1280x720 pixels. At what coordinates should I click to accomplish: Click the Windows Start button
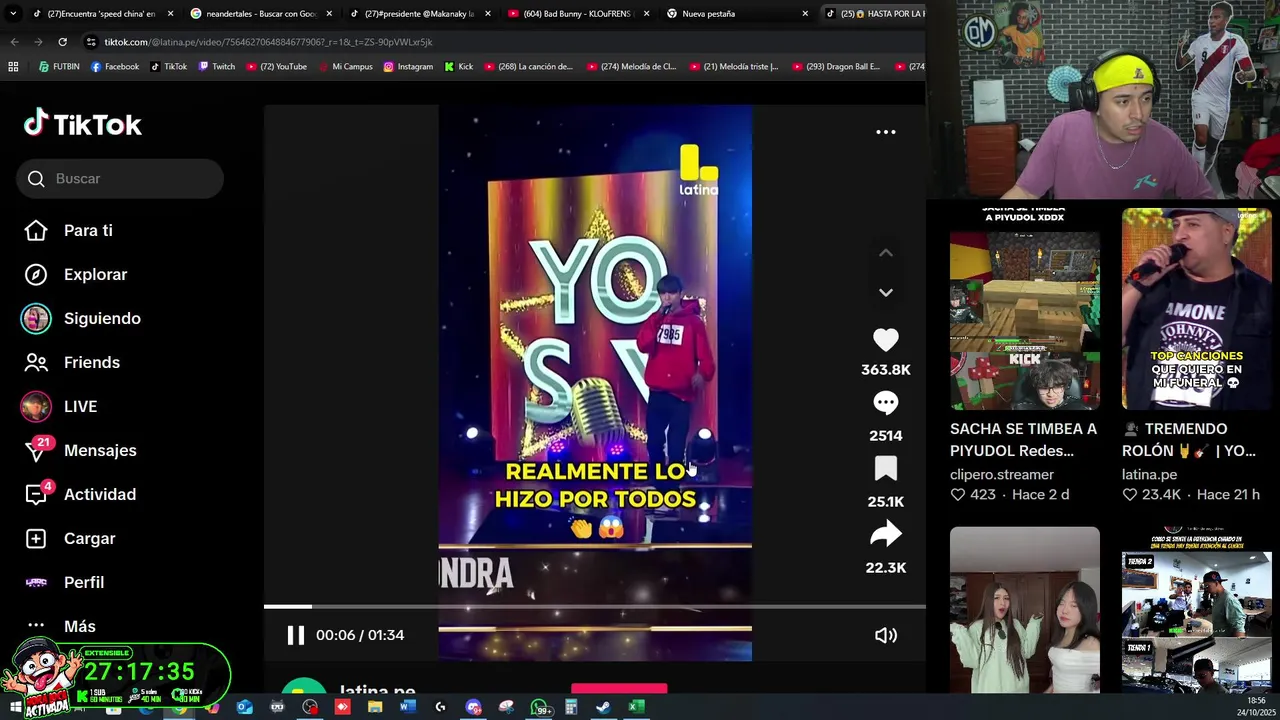pos(15,708)
